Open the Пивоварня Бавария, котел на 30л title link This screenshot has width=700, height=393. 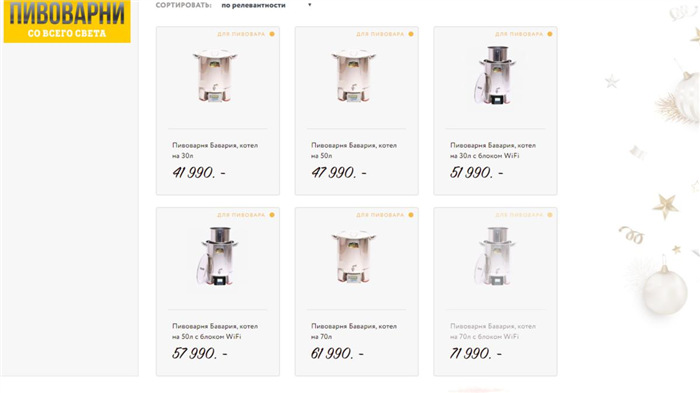point(215,151)
